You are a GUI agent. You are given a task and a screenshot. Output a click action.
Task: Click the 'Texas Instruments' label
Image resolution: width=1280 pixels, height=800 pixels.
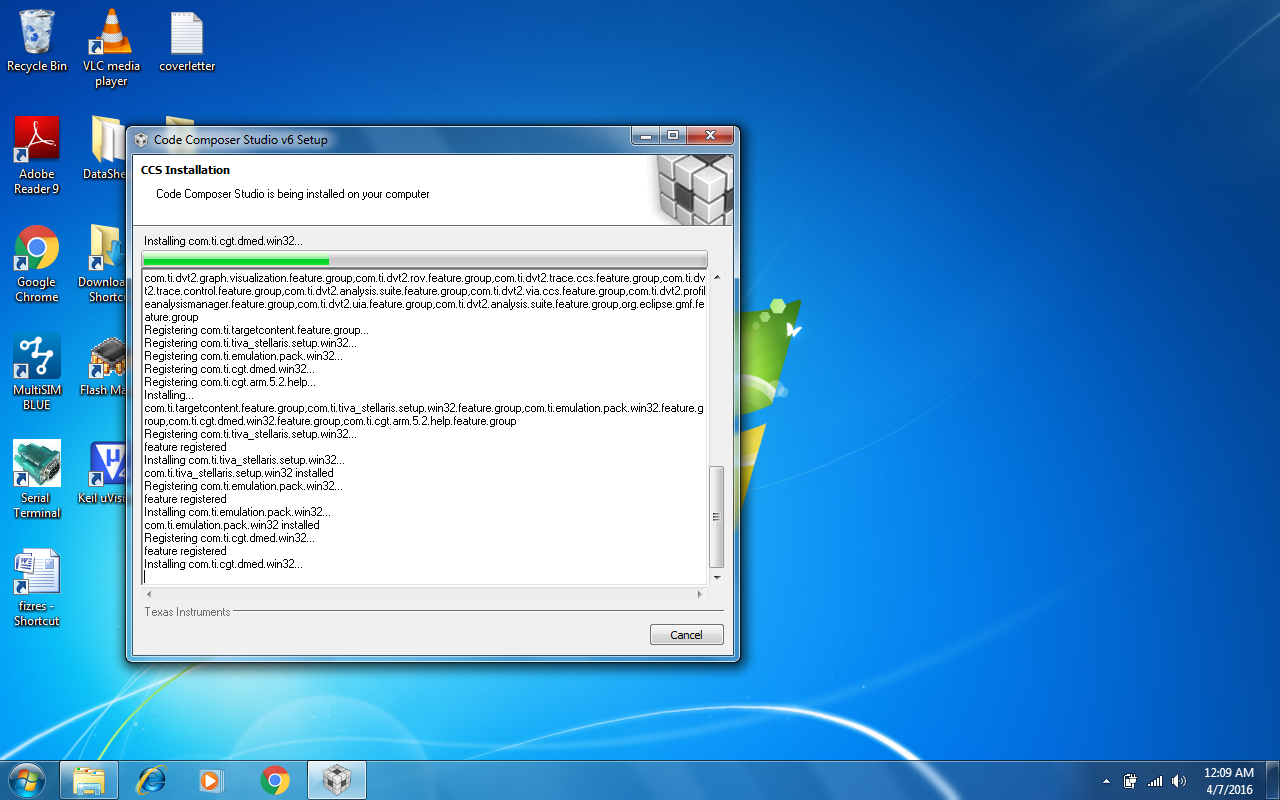[187, 612]
